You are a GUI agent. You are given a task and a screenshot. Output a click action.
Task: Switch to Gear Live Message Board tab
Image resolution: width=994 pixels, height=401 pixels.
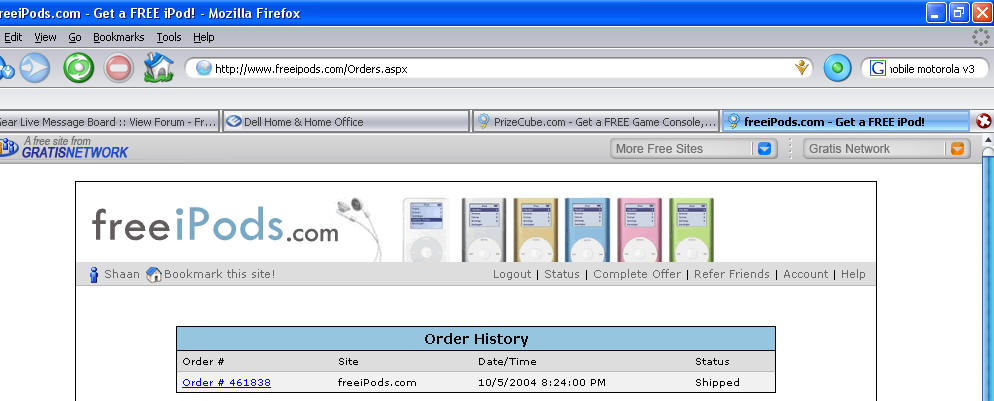point(109,122)
